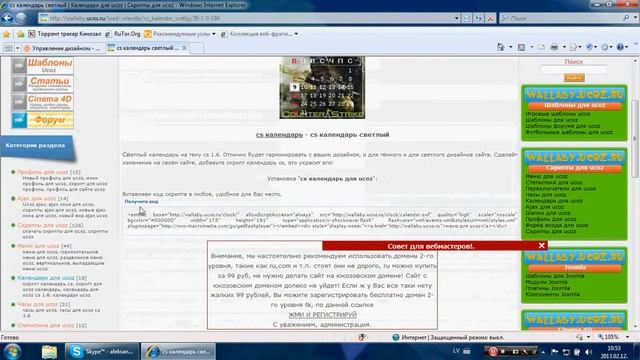Click the site Поиск input field
640x360 pixels.
click(574, 69)
